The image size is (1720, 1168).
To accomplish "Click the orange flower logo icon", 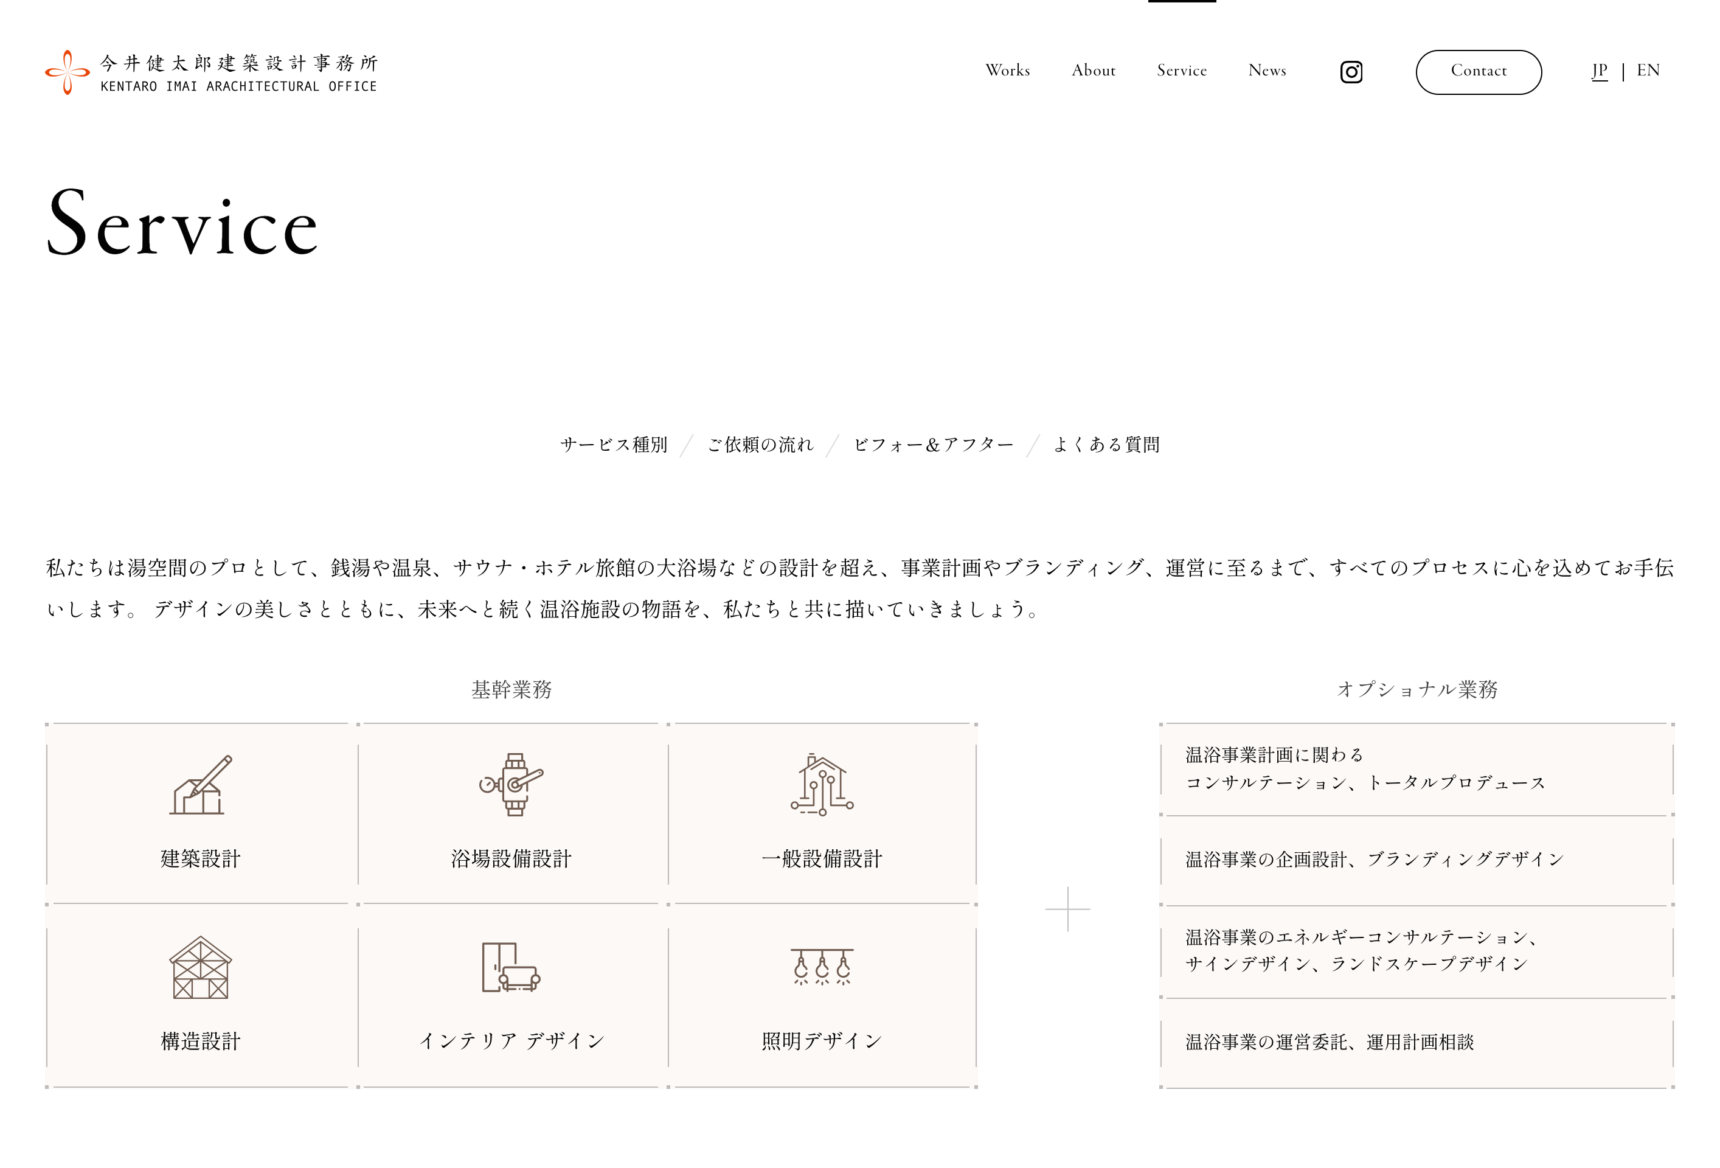I will pos(67,72).
